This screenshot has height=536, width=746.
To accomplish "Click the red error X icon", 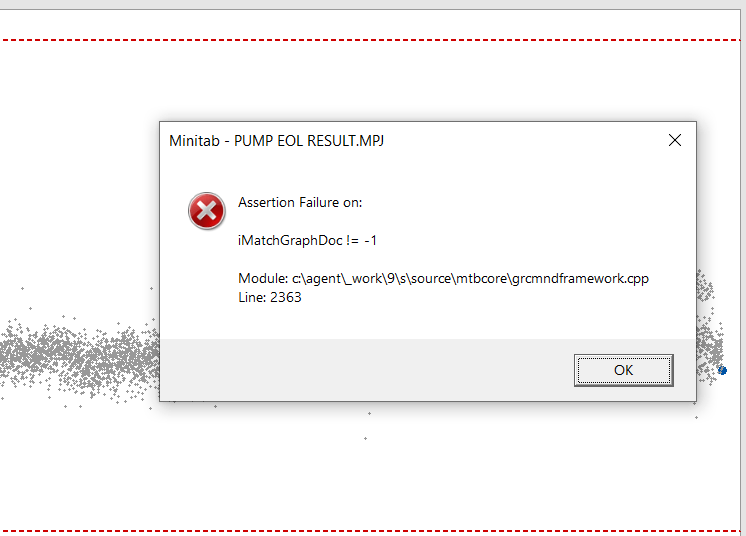I will (206, 211).
